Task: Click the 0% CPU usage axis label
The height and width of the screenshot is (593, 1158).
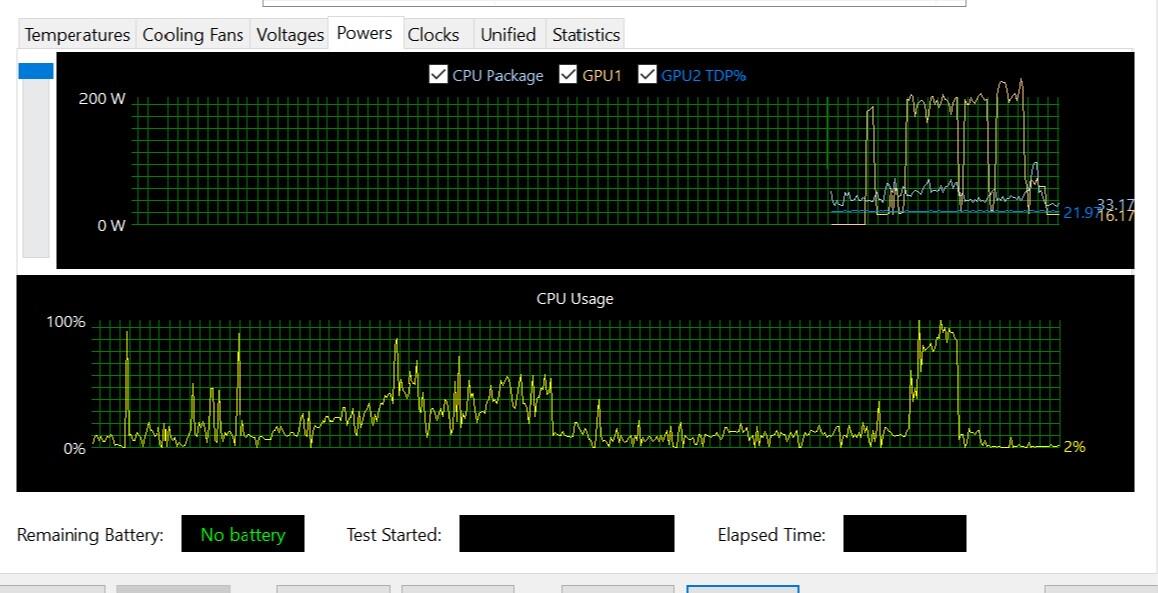Action: click(x=75, y=448)
